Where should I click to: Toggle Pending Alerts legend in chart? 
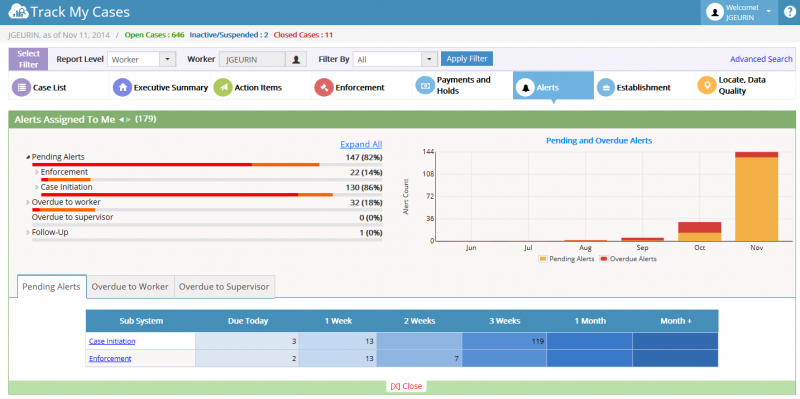(566, 259)
